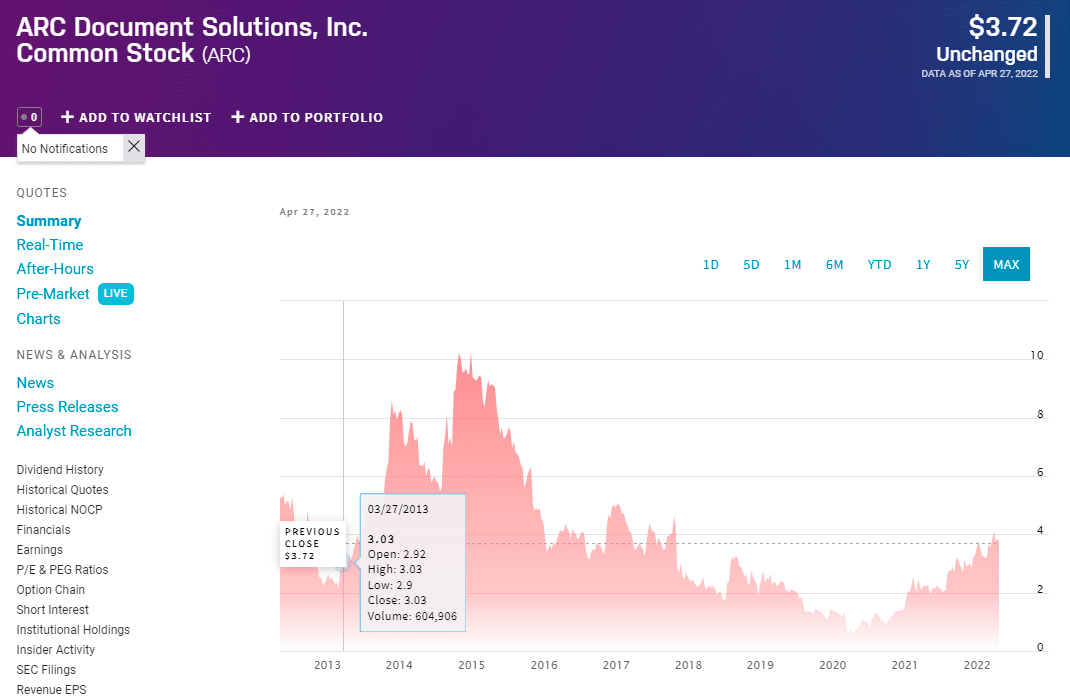The width and height of the screenshot is (1070, 700).
Task: Click the chart peak near 2015
Action: click(x=458, y=355)
